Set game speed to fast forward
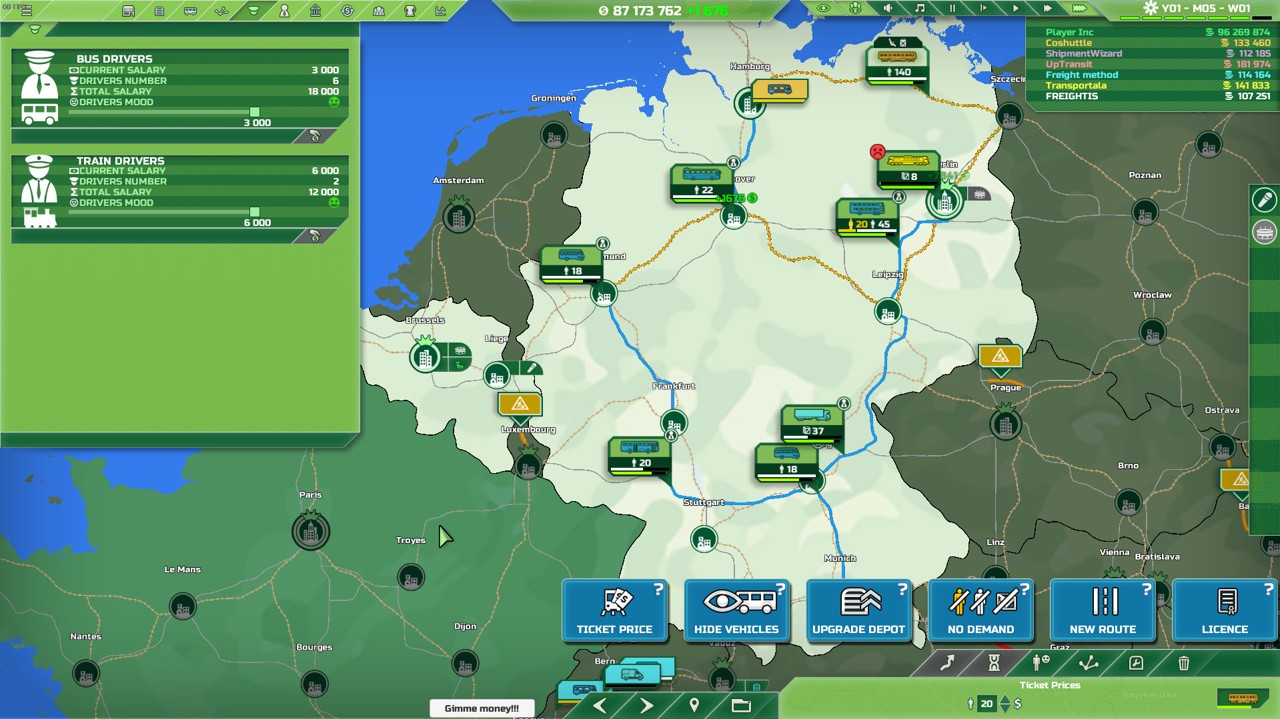The height and width of the screenshot is (719, 1280). pyautogui.click(x=1047, y=9)
